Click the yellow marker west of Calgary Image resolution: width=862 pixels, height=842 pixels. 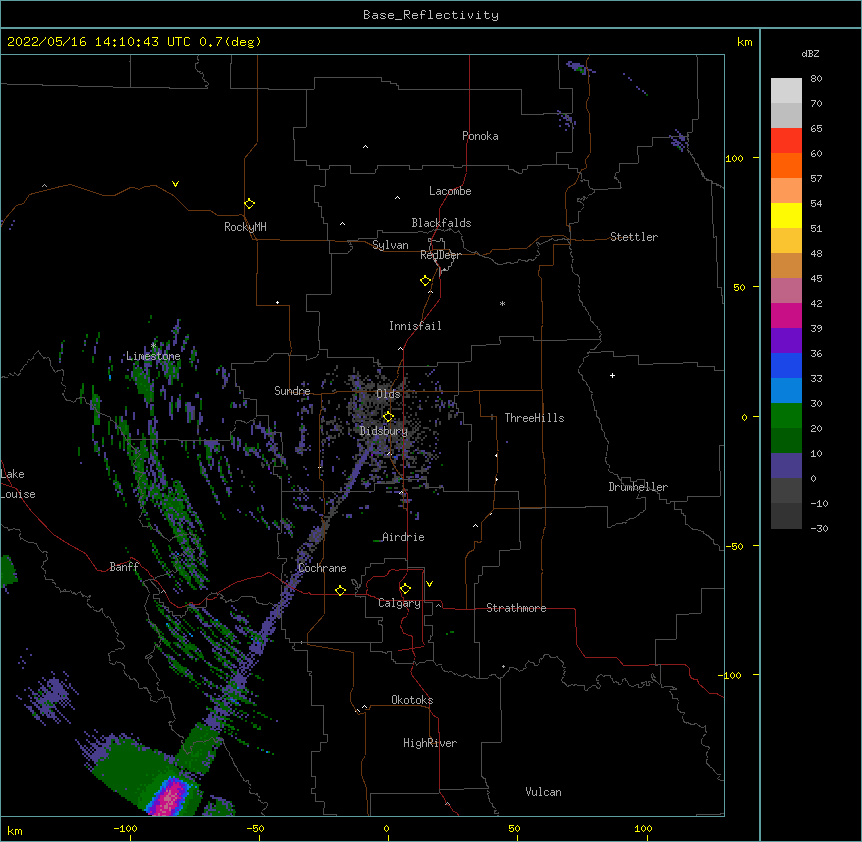point(340,590)
